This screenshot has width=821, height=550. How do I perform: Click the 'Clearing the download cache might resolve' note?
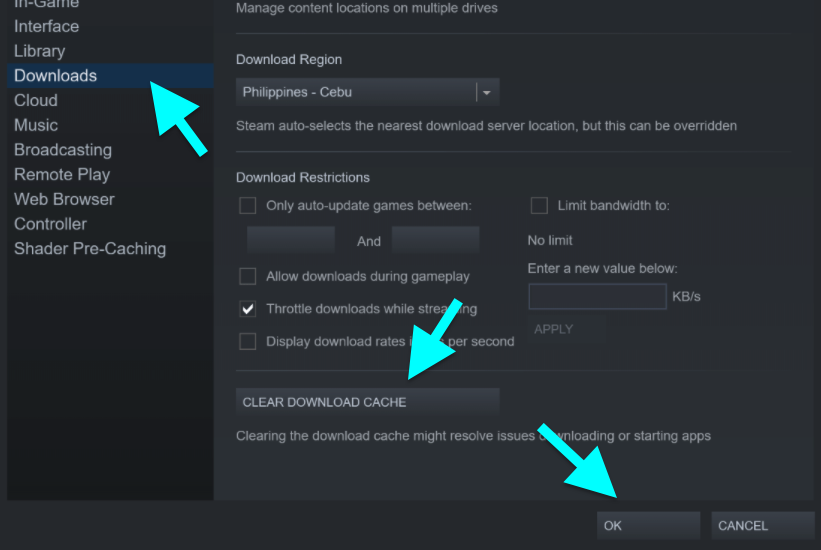(473, 436)
